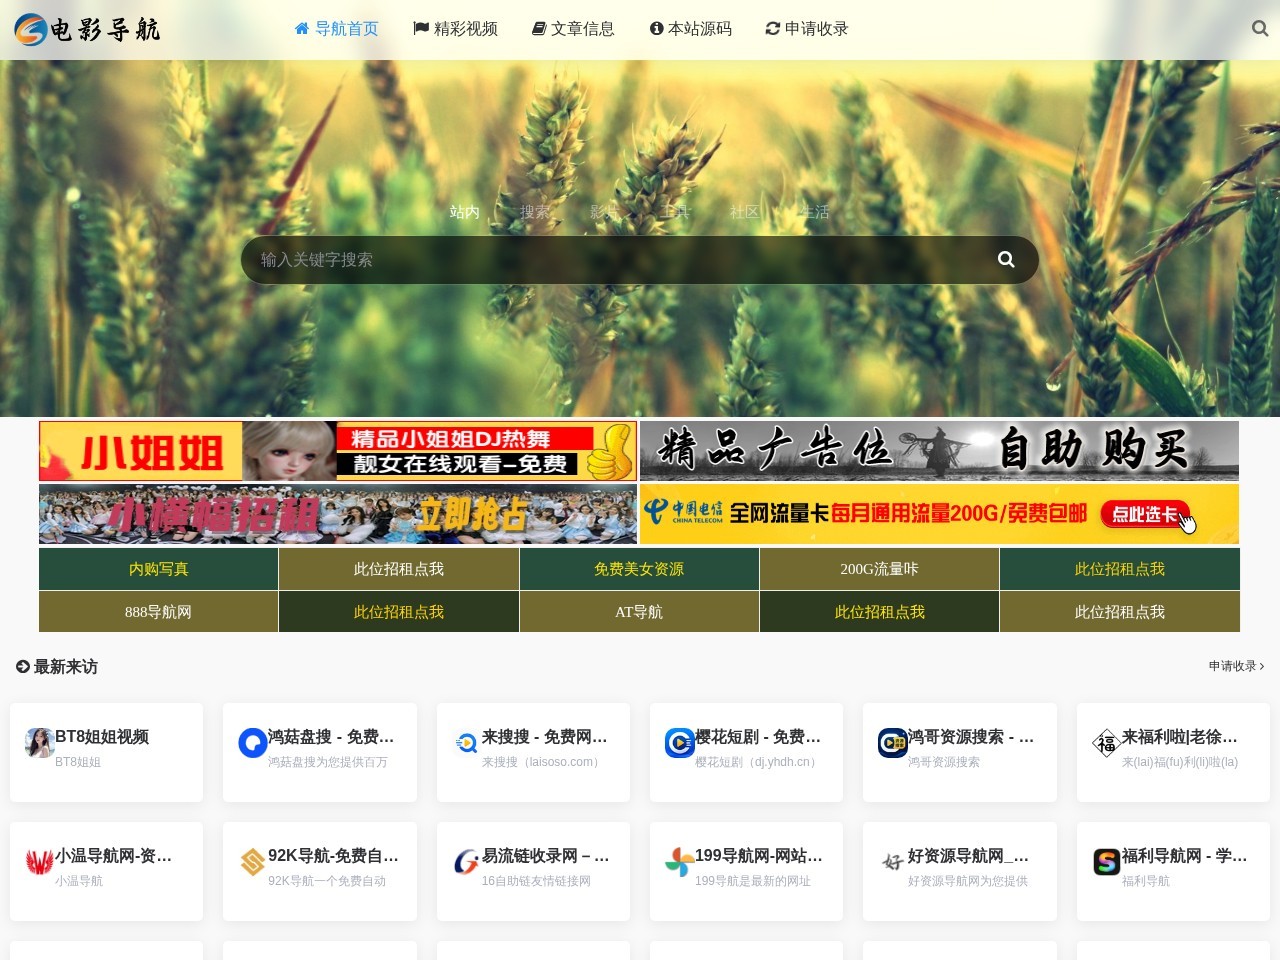This screenshot has height=960, width=1280.
Task: Open the 精品广告位 自助购买 banner
Action: (939, 451)
